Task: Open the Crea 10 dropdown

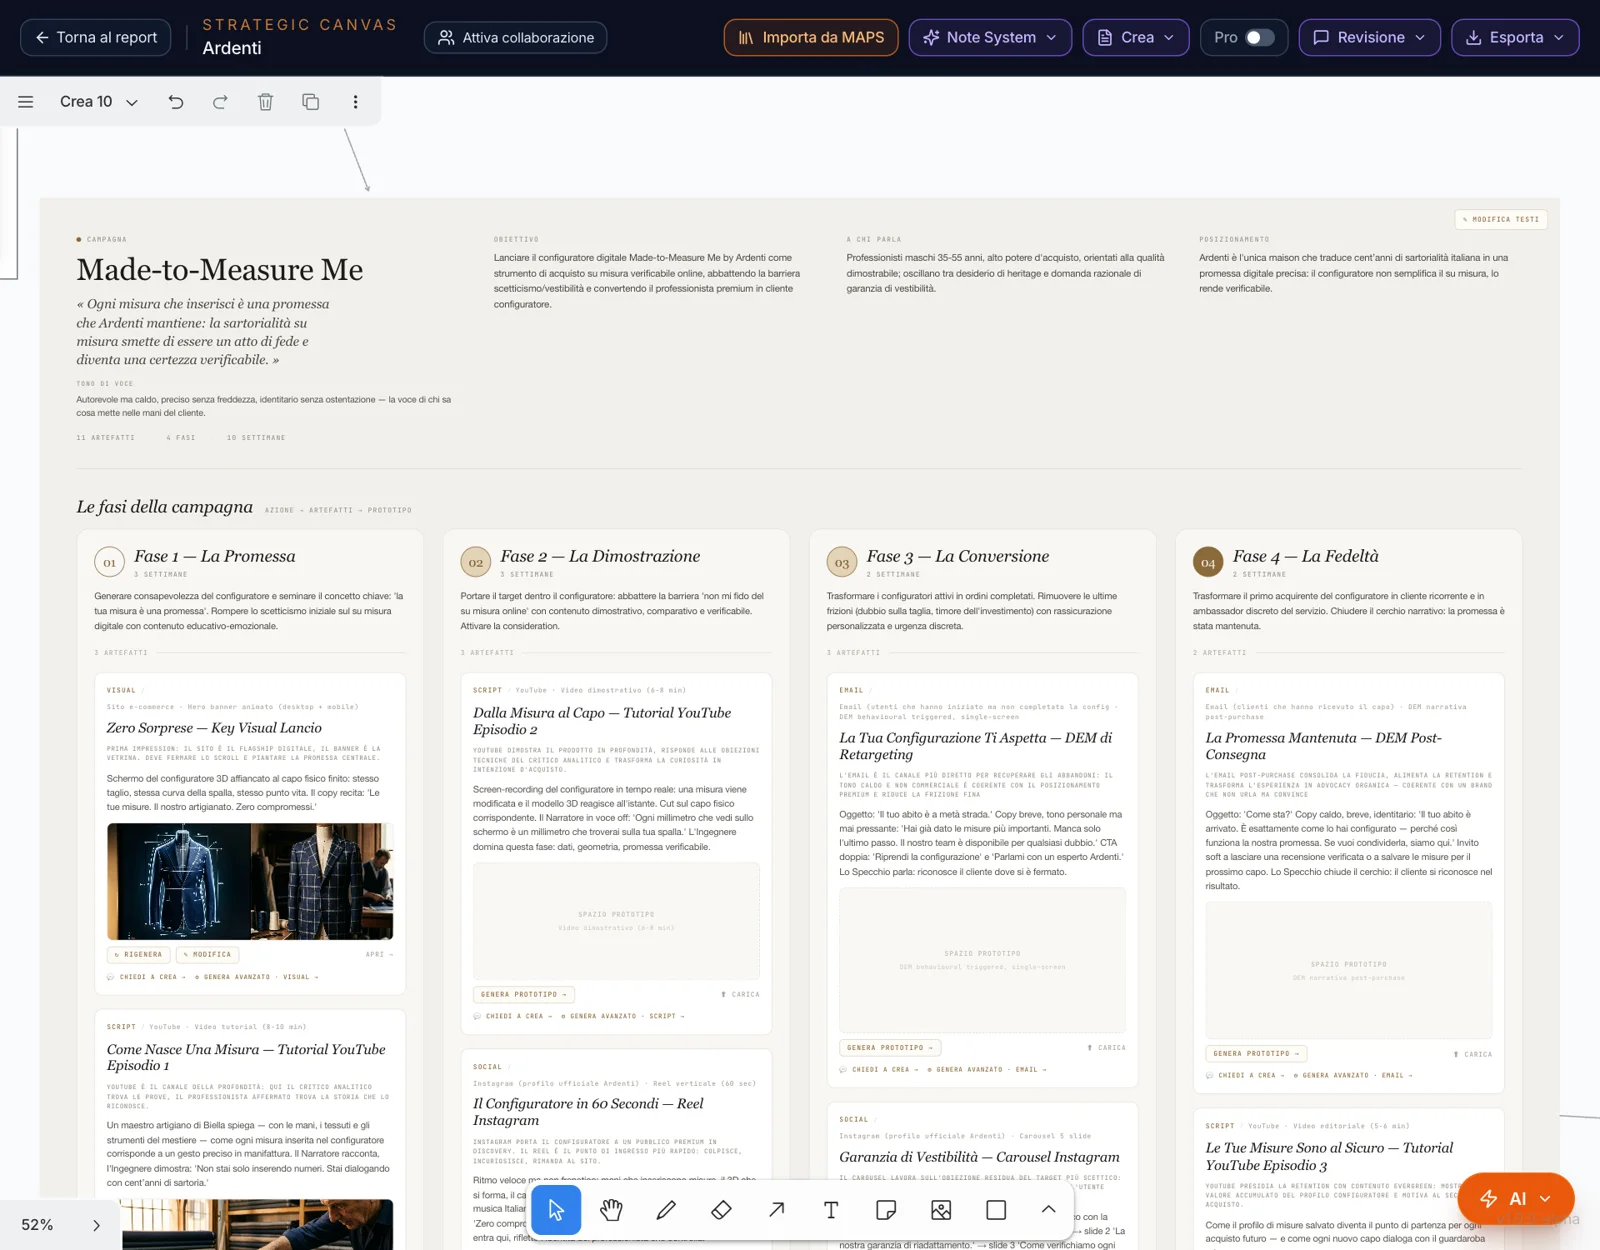Action: tap(99, 102)
